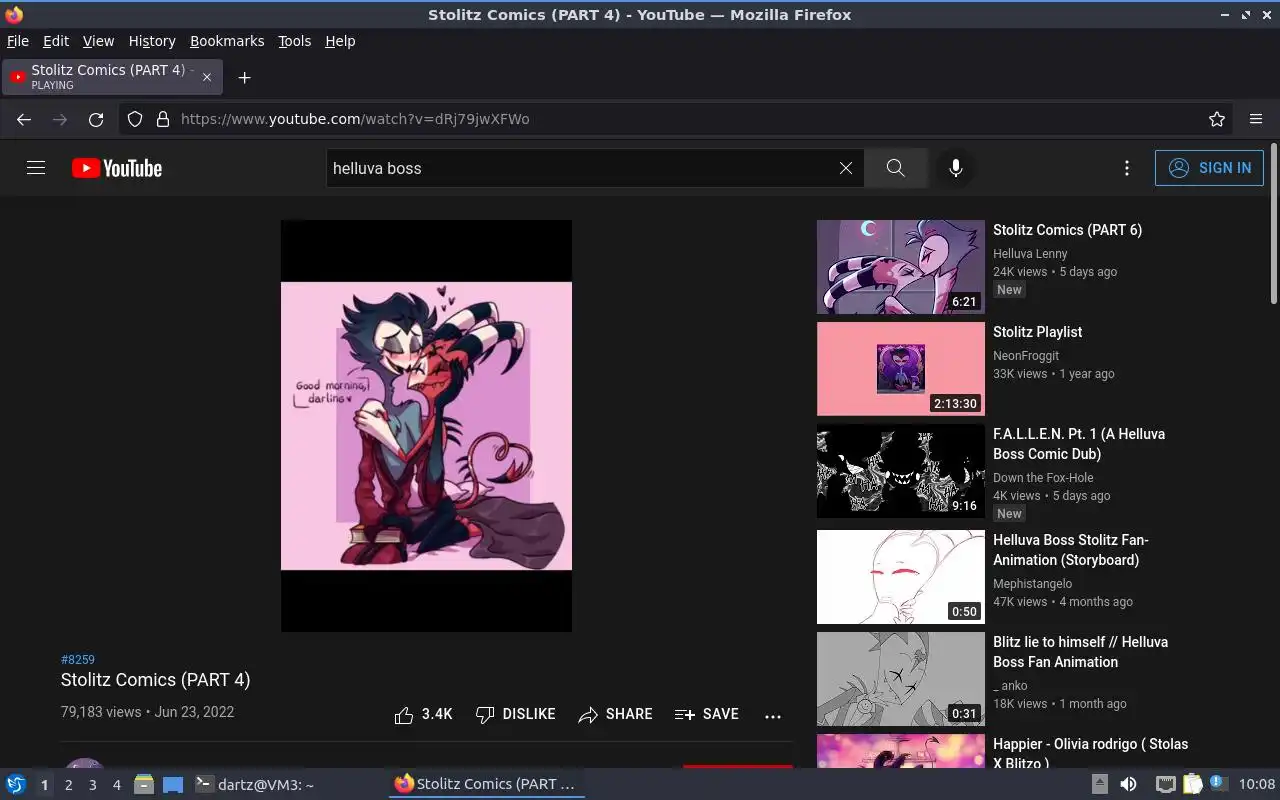This screenshot has width=1280, height=800.
Task: Open Blitz lie to himself video title
Action: pos(1080,652)
